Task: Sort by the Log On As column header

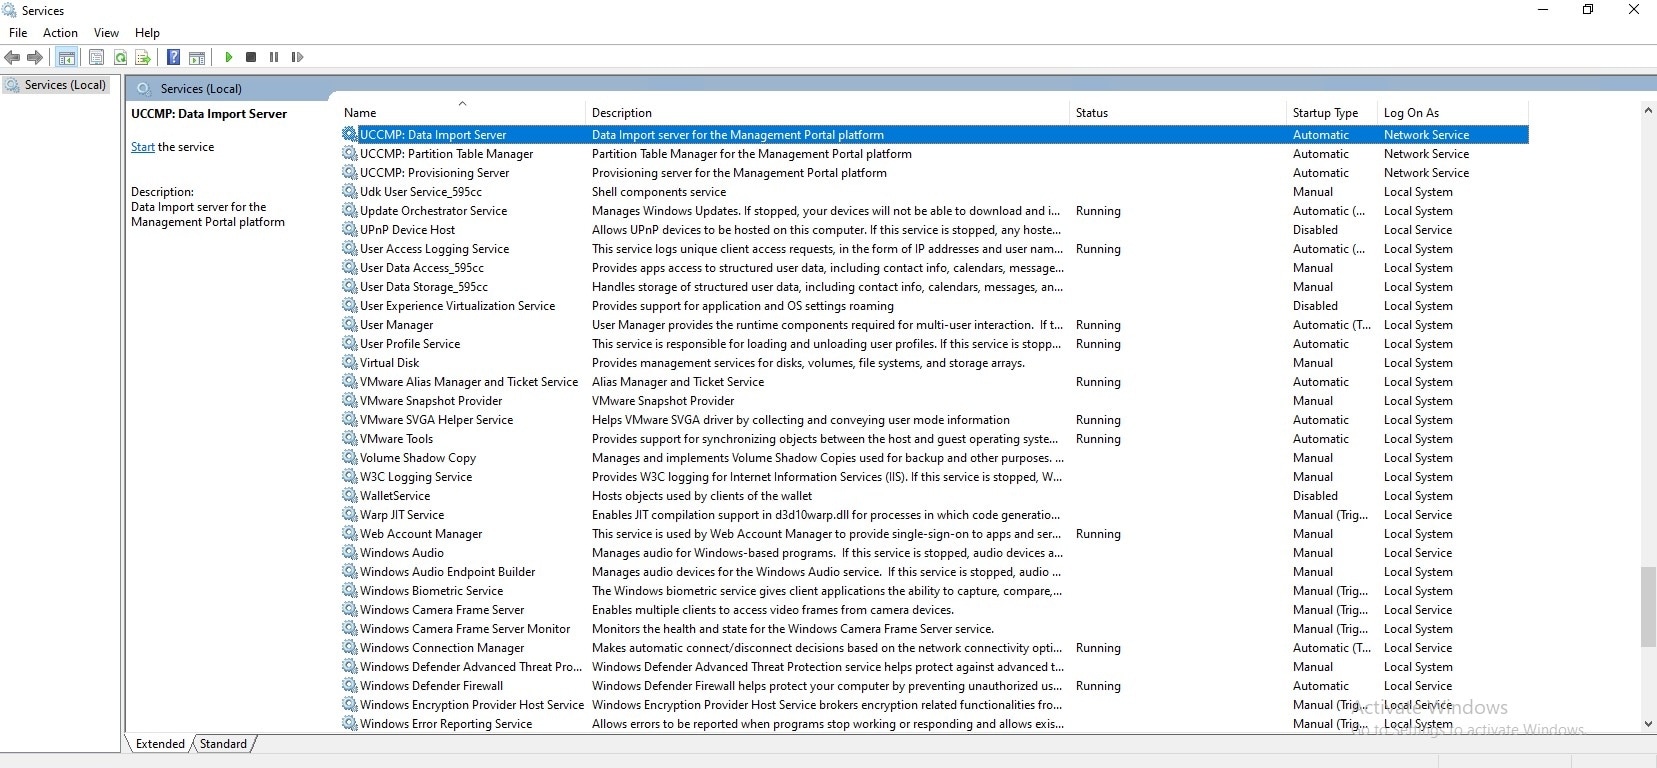Action: (1454, 113)
